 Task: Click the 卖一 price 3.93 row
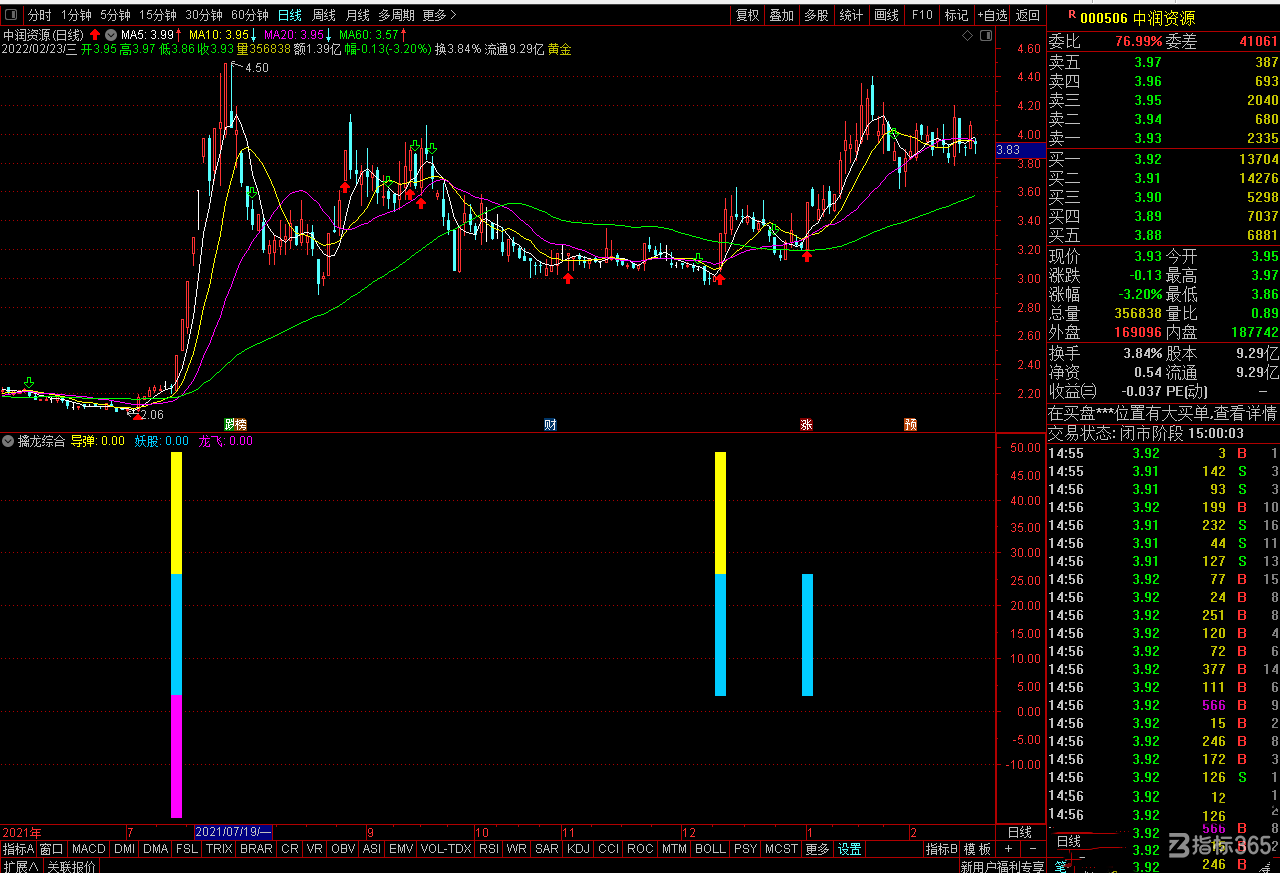[x=1163, y=138]
